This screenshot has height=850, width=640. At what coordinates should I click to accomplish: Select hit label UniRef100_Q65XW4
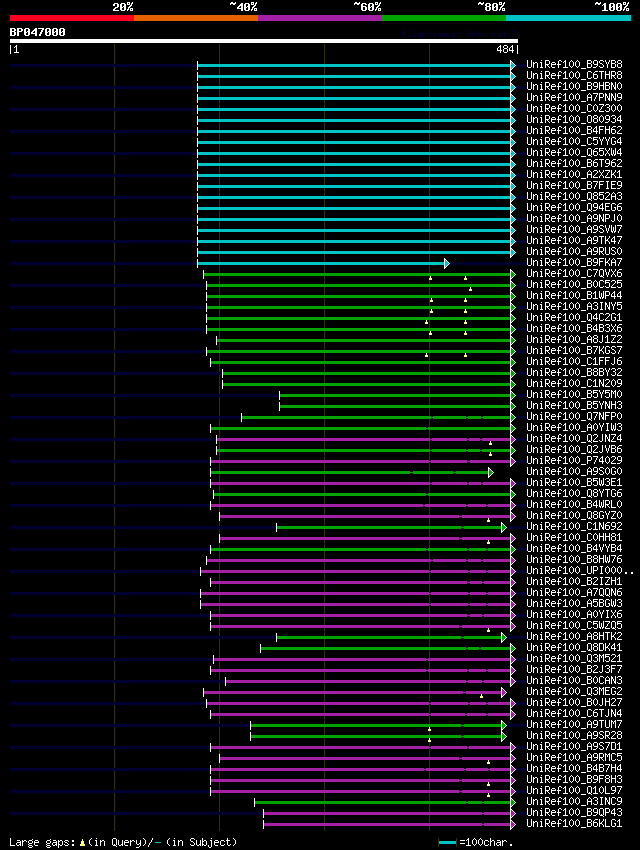[x=574, y=152]
